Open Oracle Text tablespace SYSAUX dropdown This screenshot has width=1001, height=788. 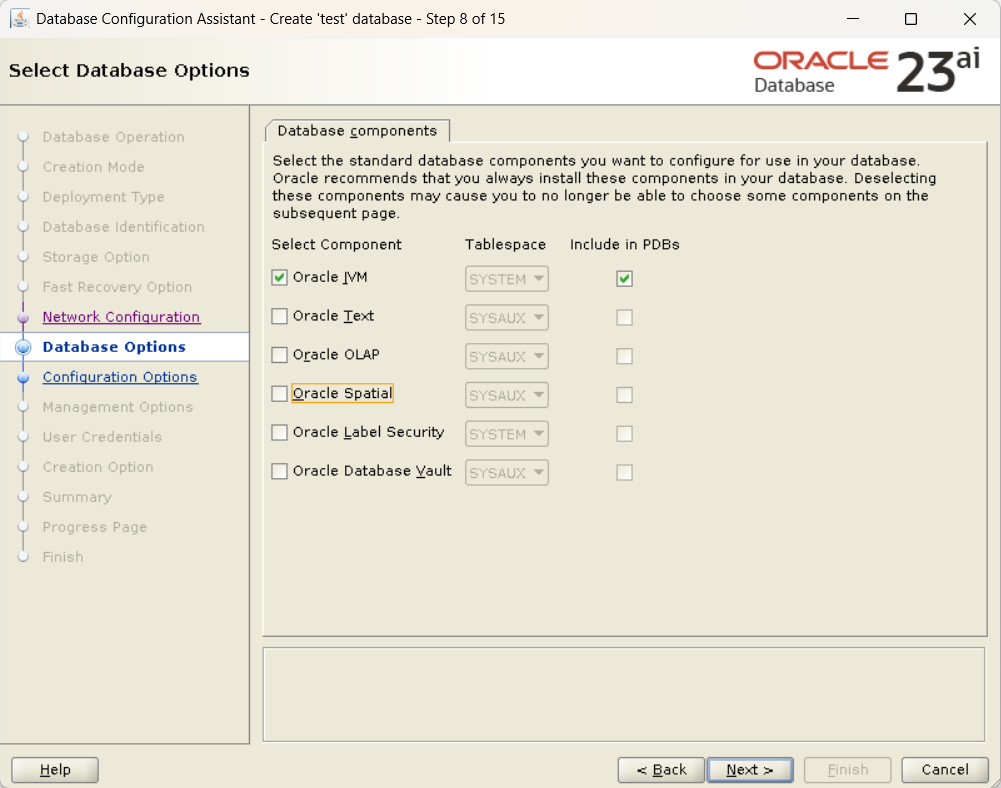506,317
